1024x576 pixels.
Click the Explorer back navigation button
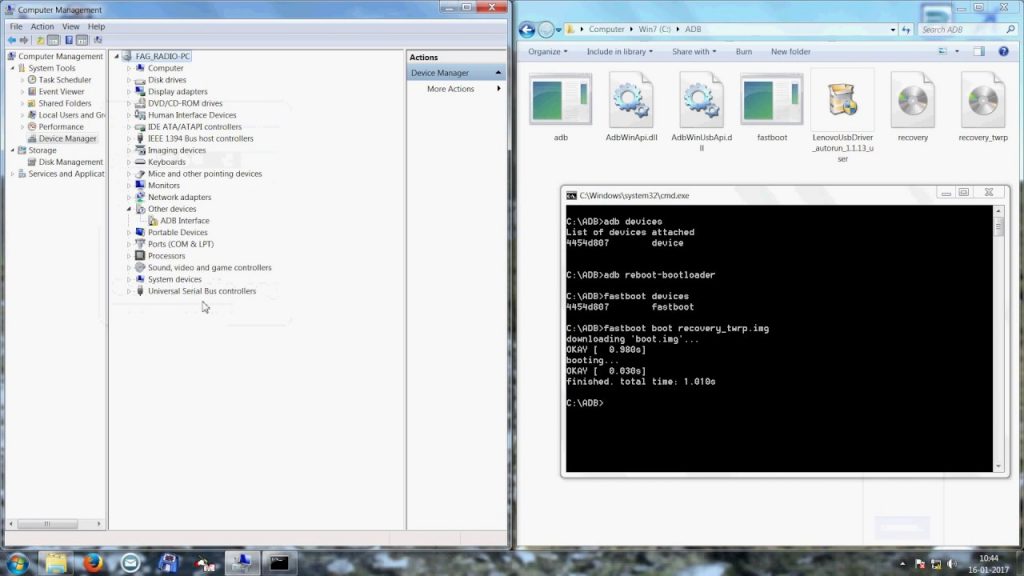527,29
